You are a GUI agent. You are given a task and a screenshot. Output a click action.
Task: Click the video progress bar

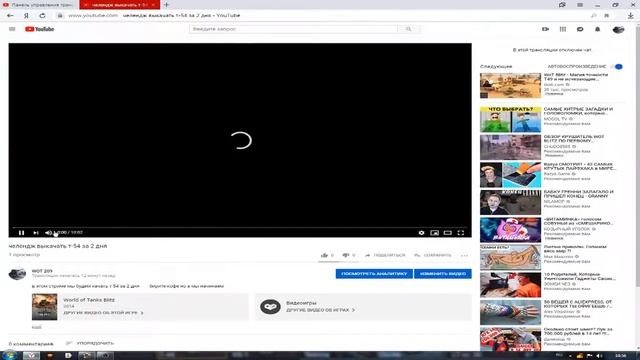point(240,227)
